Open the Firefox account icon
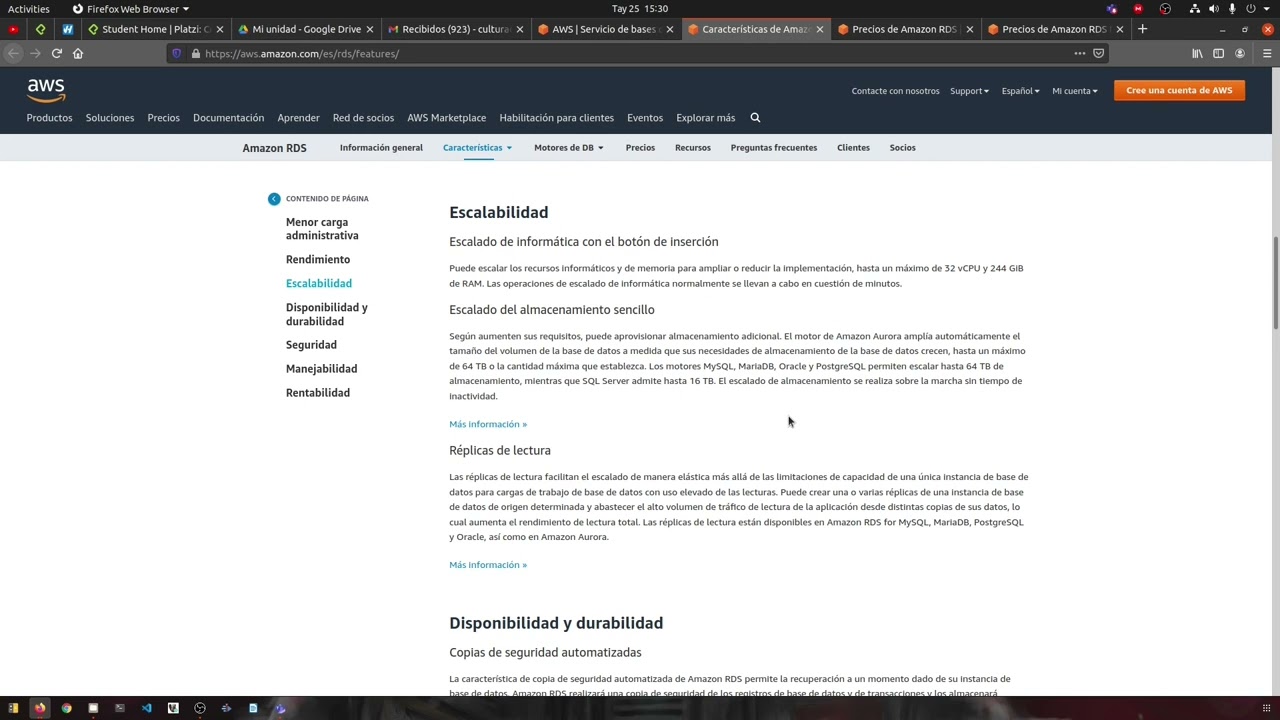This screenshot has width=1280, height=720. click(1240, 53)
